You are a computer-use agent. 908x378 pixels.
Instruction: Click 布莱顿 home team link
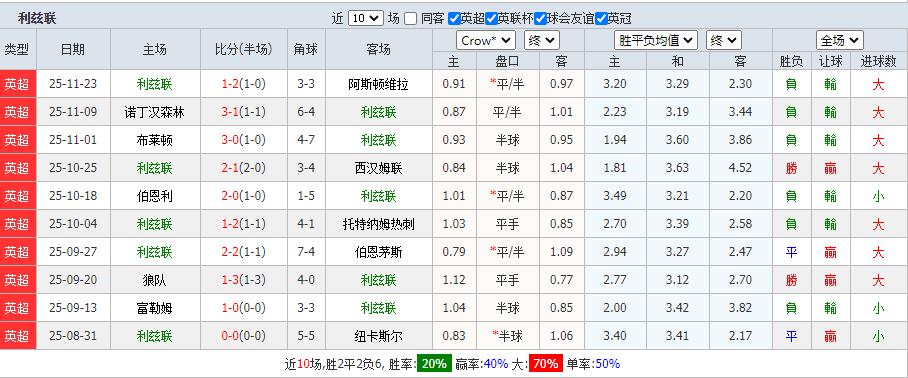(x=155, y=140)
